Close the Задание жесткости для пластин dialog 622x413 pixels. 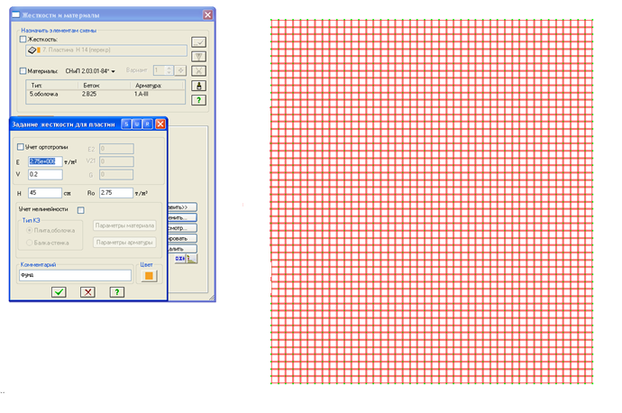pos(160,124)
